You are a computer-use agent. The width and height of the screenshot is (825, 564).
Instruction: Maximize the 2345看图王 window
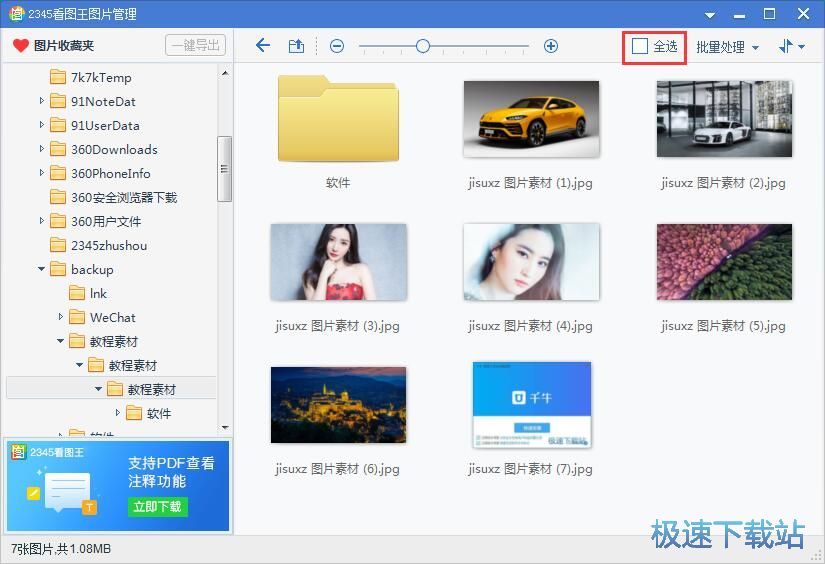click(x=769, y=14)
